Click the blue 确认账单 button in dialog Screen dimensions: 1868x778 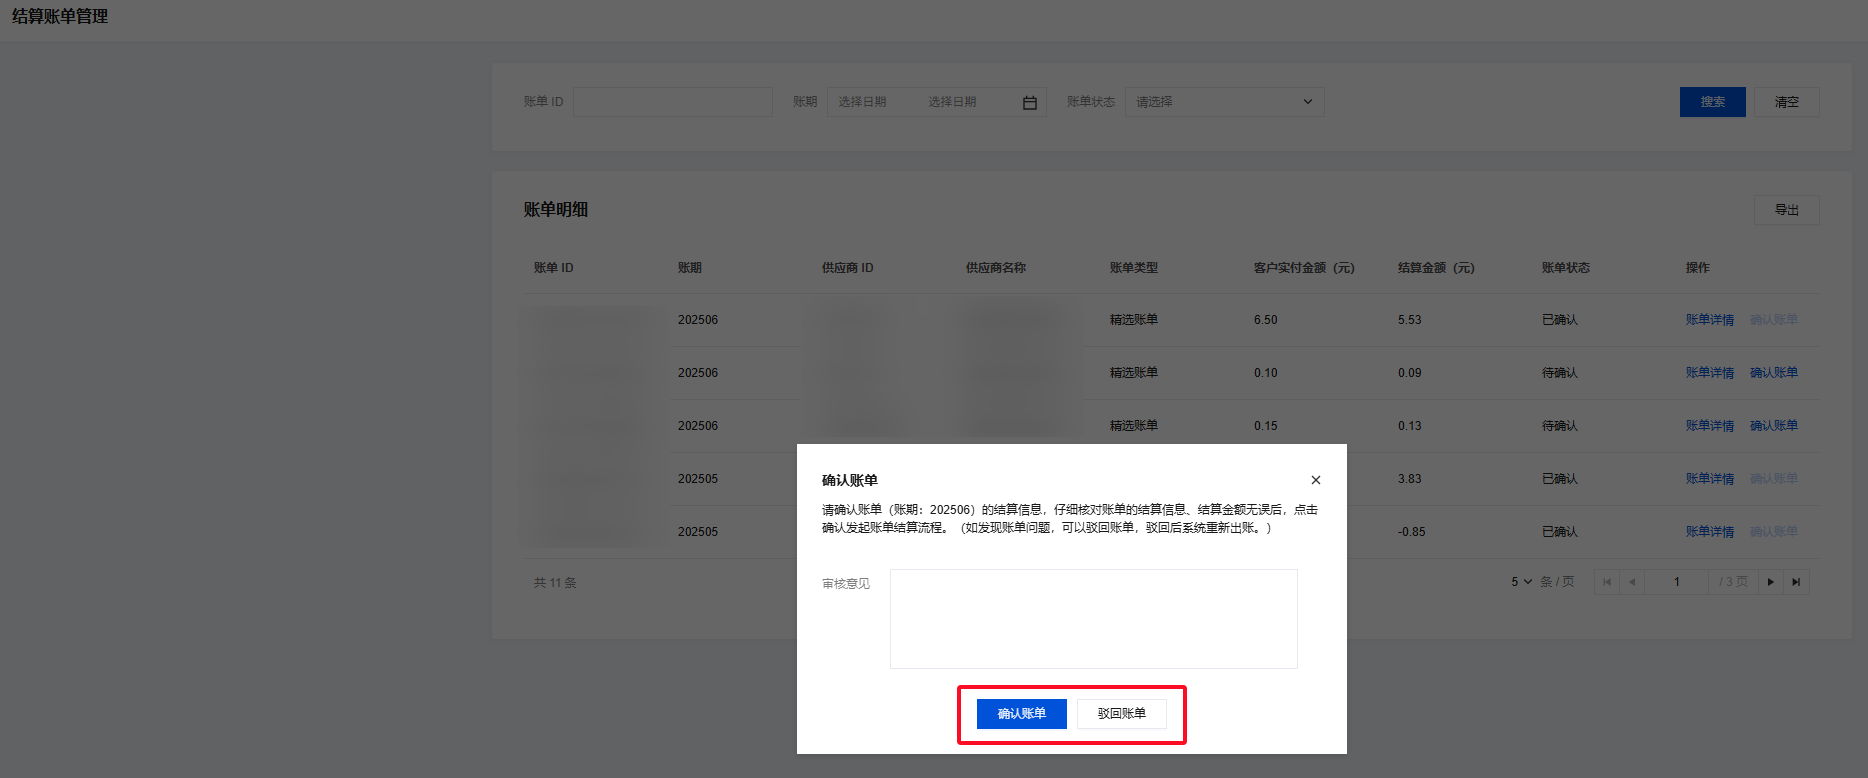tap(1021, 714)
